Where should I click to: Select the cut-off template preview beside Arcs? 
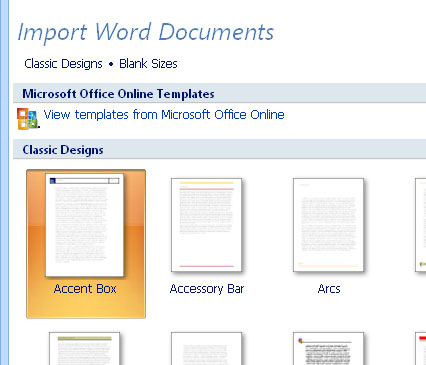421,225
